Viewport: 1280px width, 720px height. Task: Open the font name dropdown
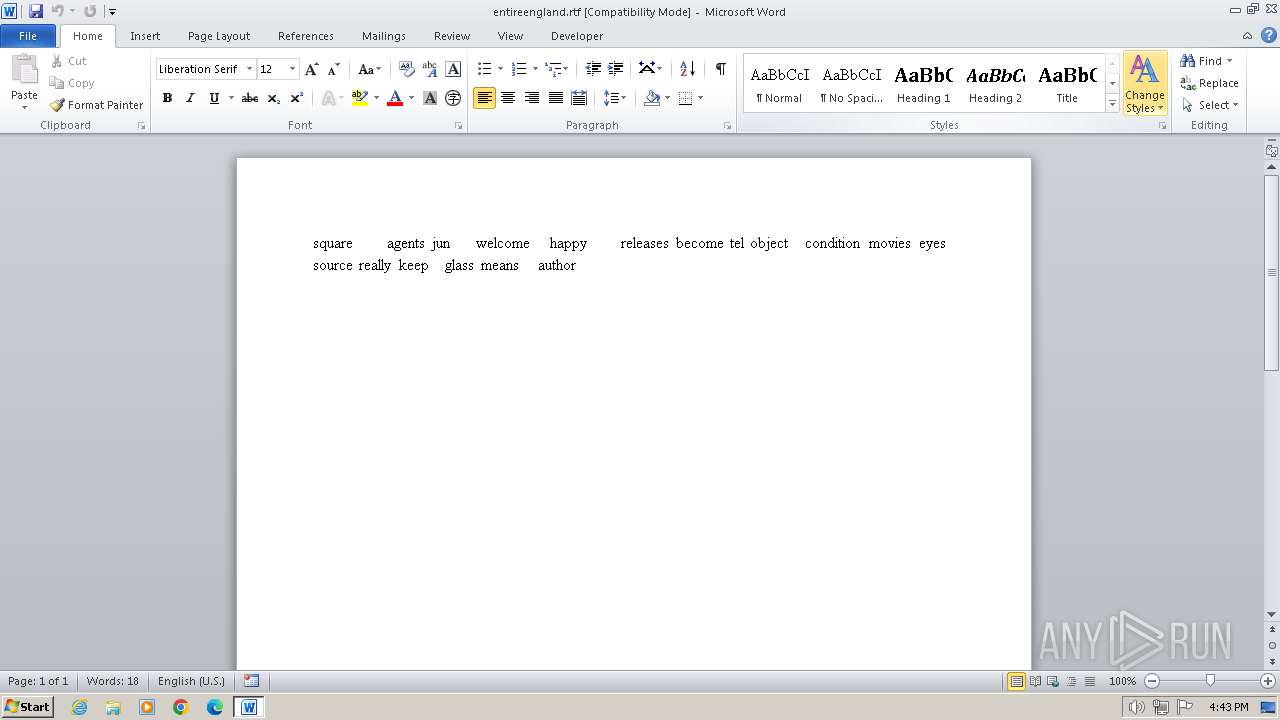click(249, 69)
